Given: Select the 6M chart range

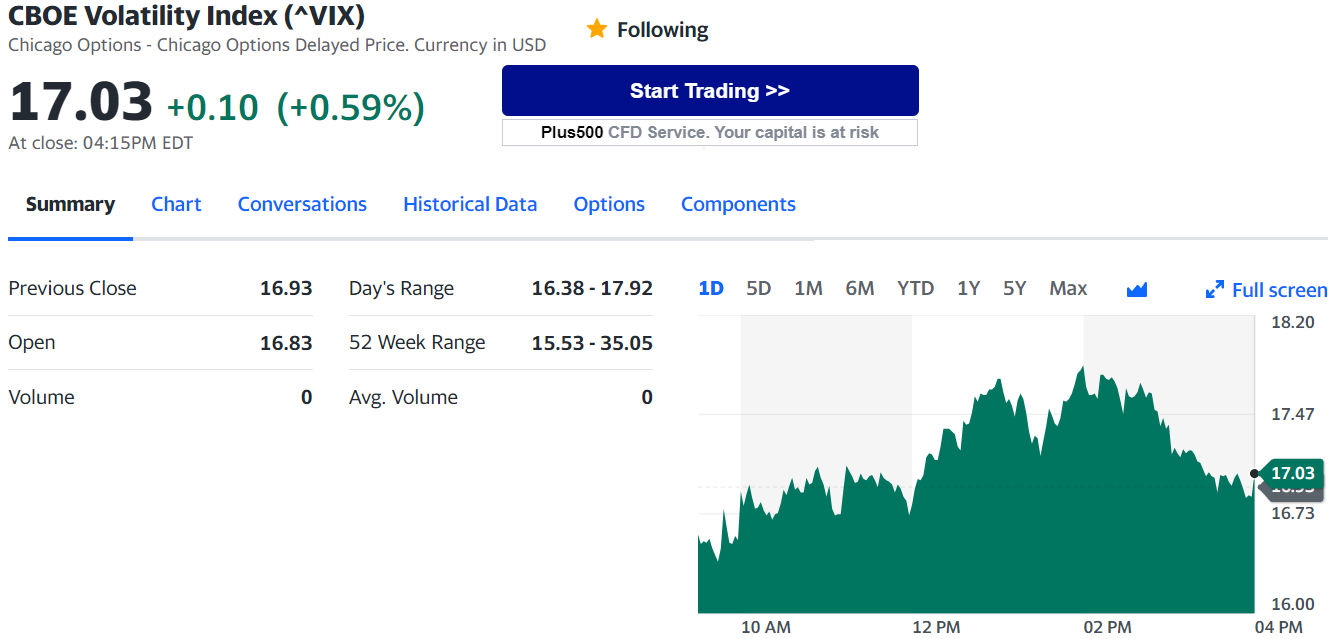Looking at the screenshot, I should 860,288.
